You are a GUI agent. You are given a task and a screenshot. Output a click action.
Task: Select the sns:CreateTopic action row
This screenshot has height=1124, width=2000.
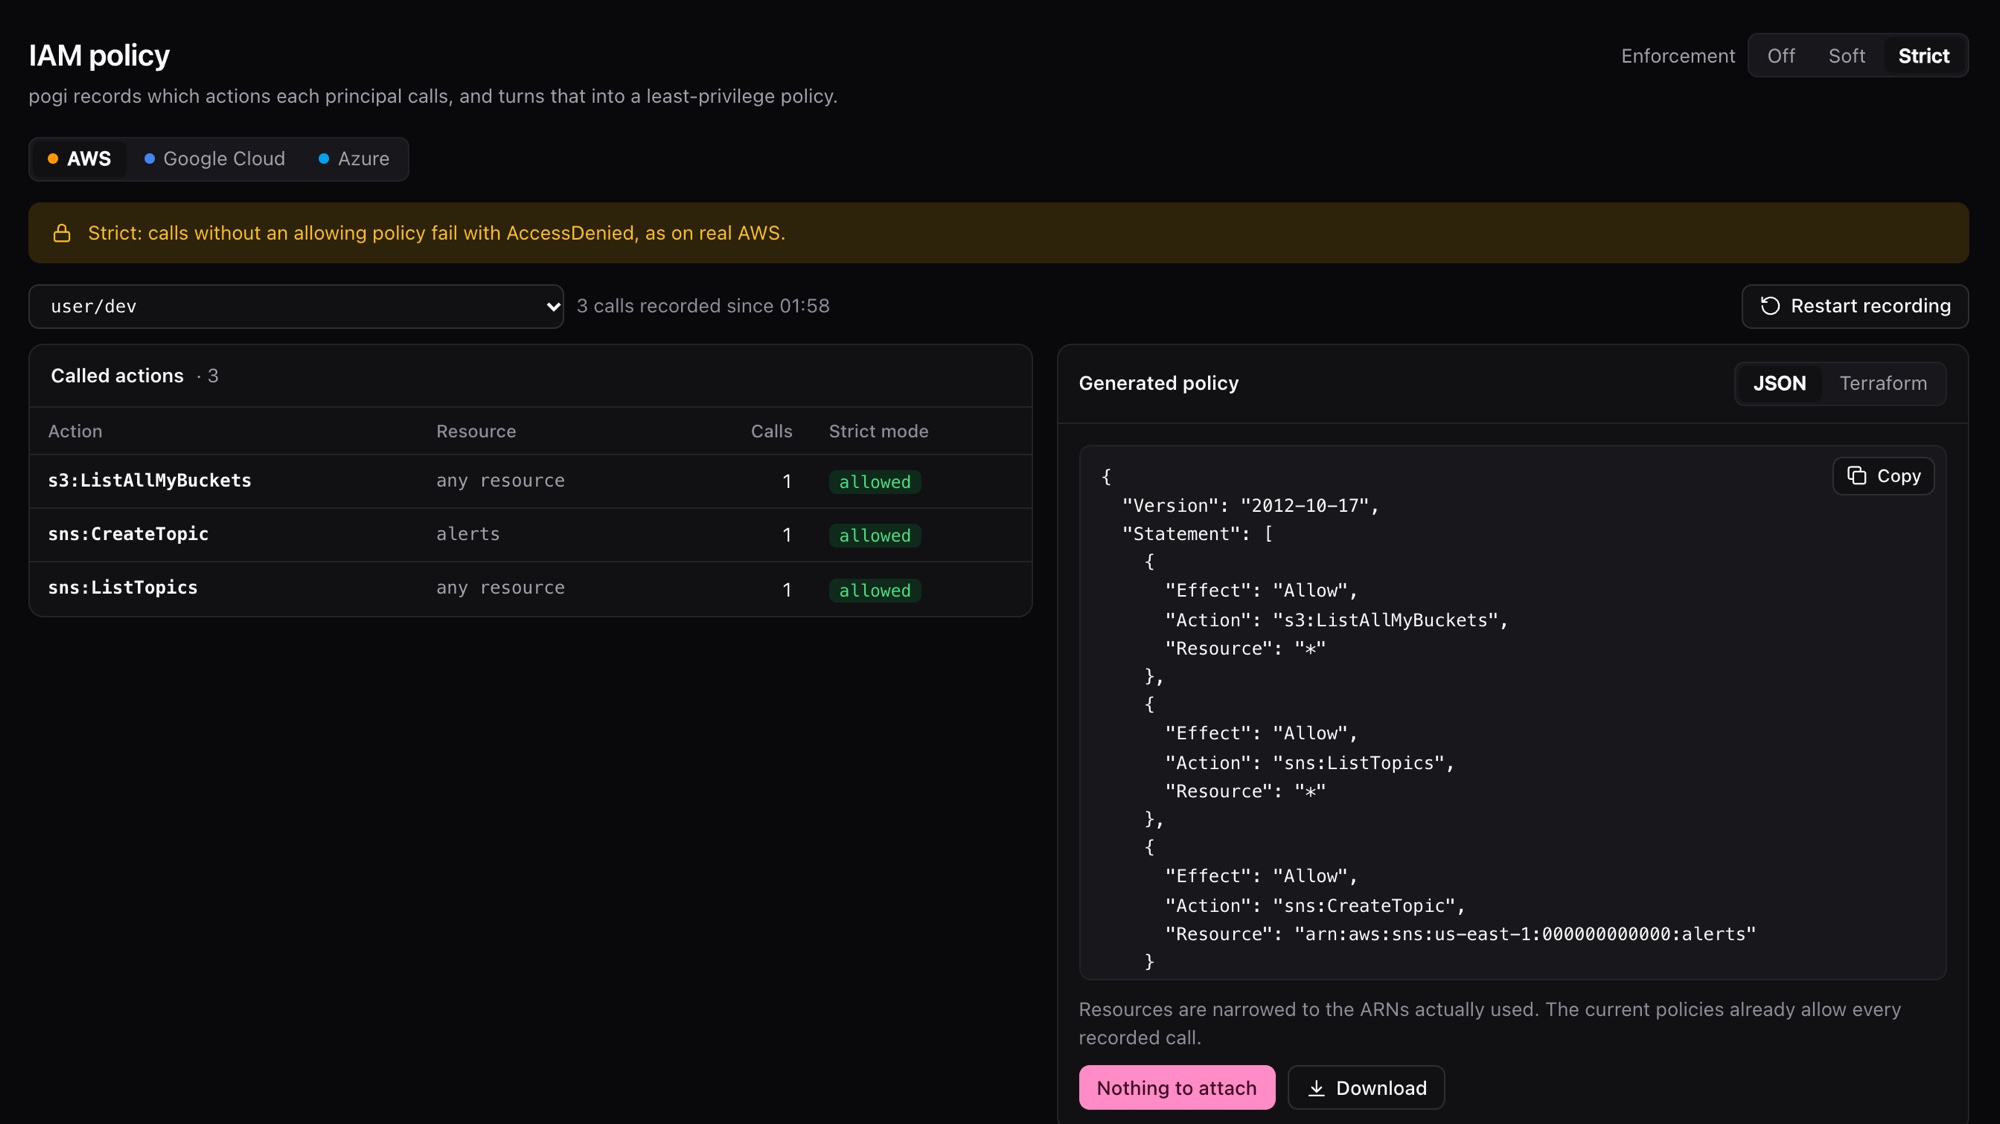point(530,535)
